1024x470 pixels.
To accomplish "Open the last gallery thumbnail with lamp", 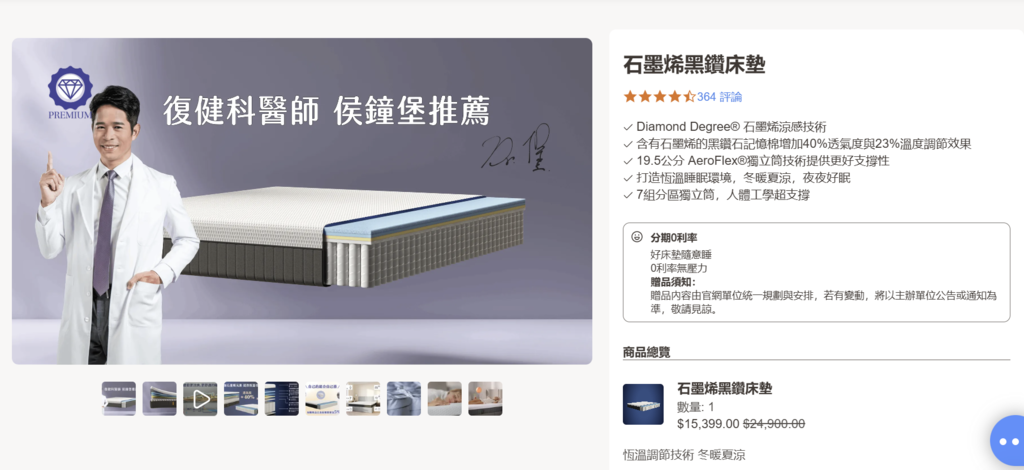I will point(485,399).
